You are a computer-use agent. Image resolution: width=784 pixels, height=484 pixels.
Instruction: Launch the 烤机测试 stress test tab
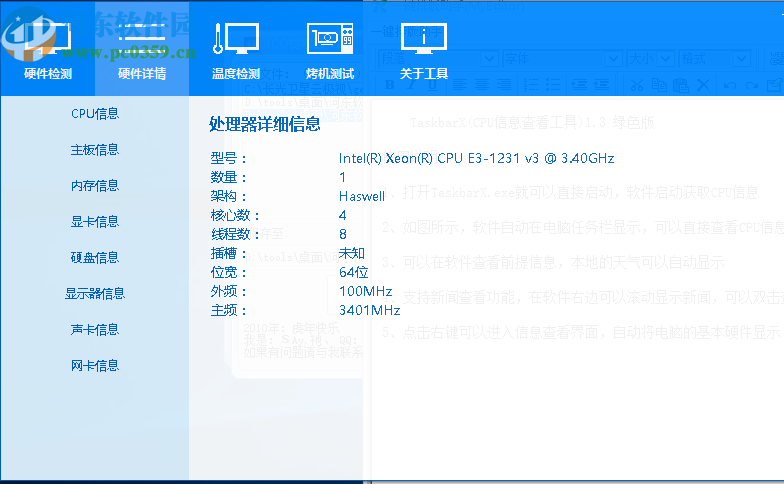pyautogui.click(x=330, y=49)
